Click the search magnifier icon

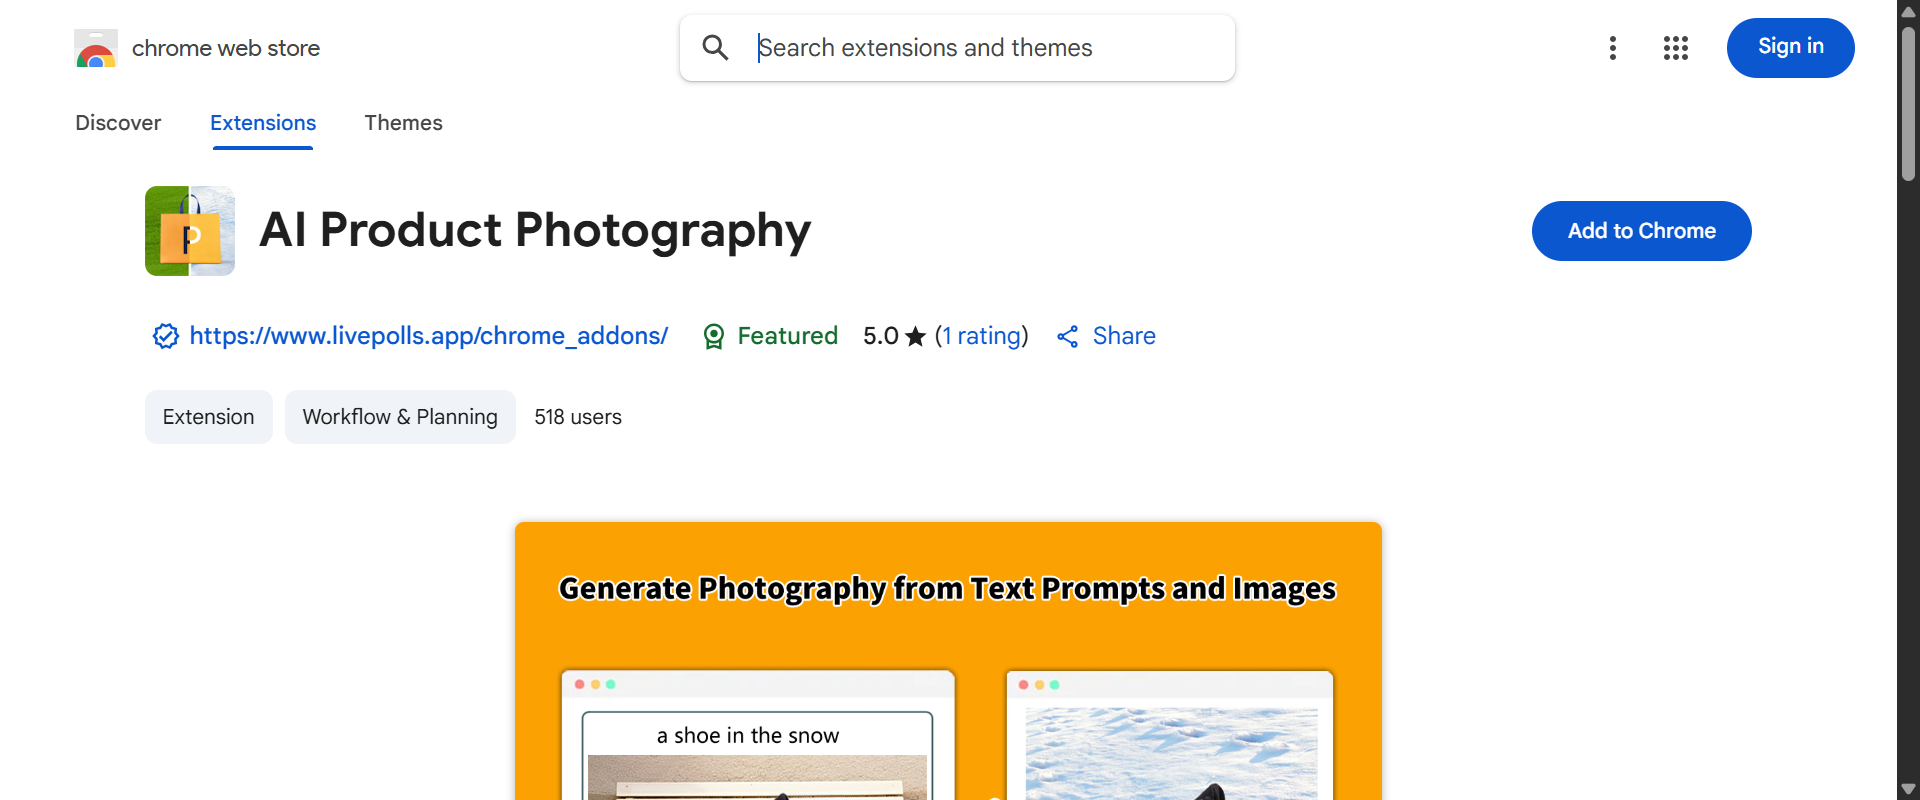click(716, 47)
